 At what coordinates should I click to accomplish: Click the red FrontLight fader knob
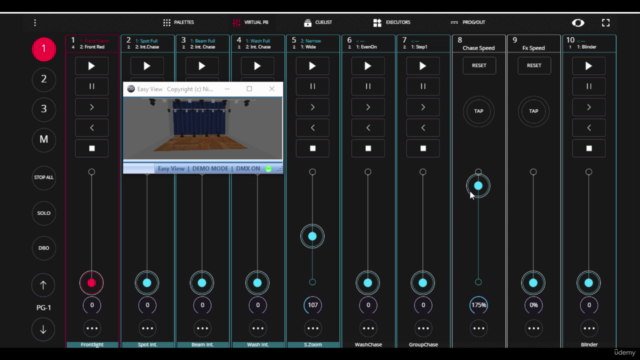click(x=92, y=283)
